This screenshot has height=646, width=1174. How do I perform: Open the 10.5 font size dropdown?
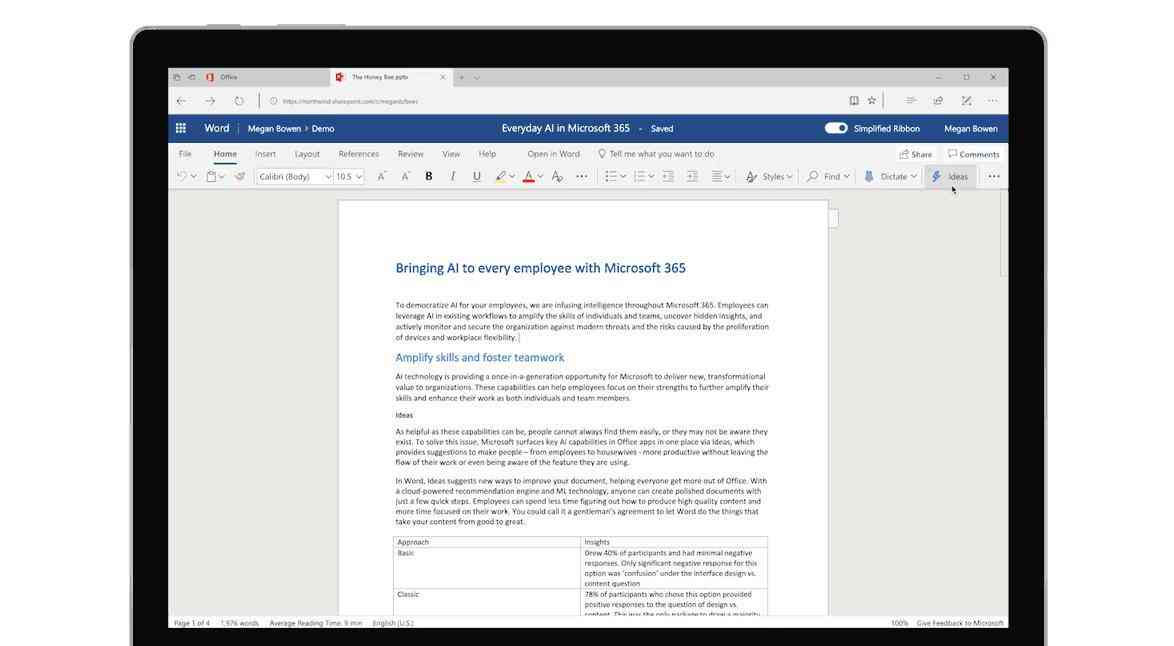349,177
